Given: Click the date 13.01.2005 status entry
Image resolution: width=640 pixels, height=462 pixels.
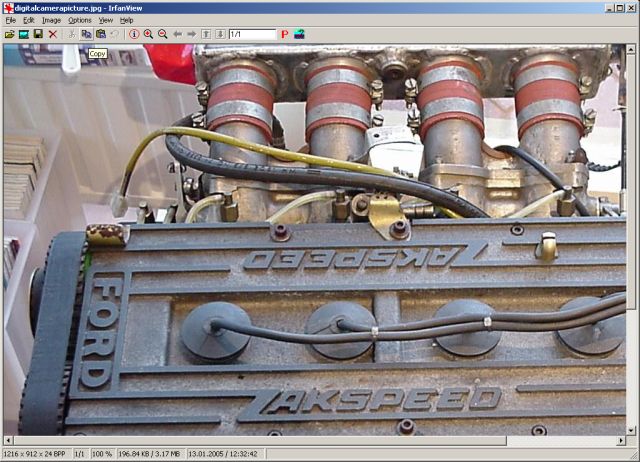Looking at the screenshot, I should [x=223, y=454].
